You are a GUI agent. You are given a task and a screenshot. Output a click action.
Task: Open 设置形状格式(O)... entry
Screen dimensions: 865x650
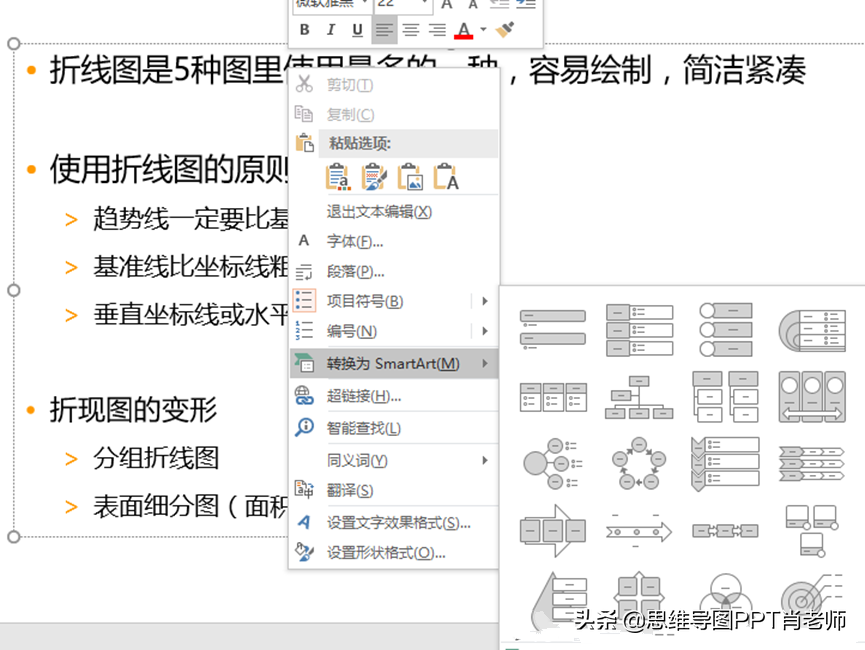tap(395, 552)
